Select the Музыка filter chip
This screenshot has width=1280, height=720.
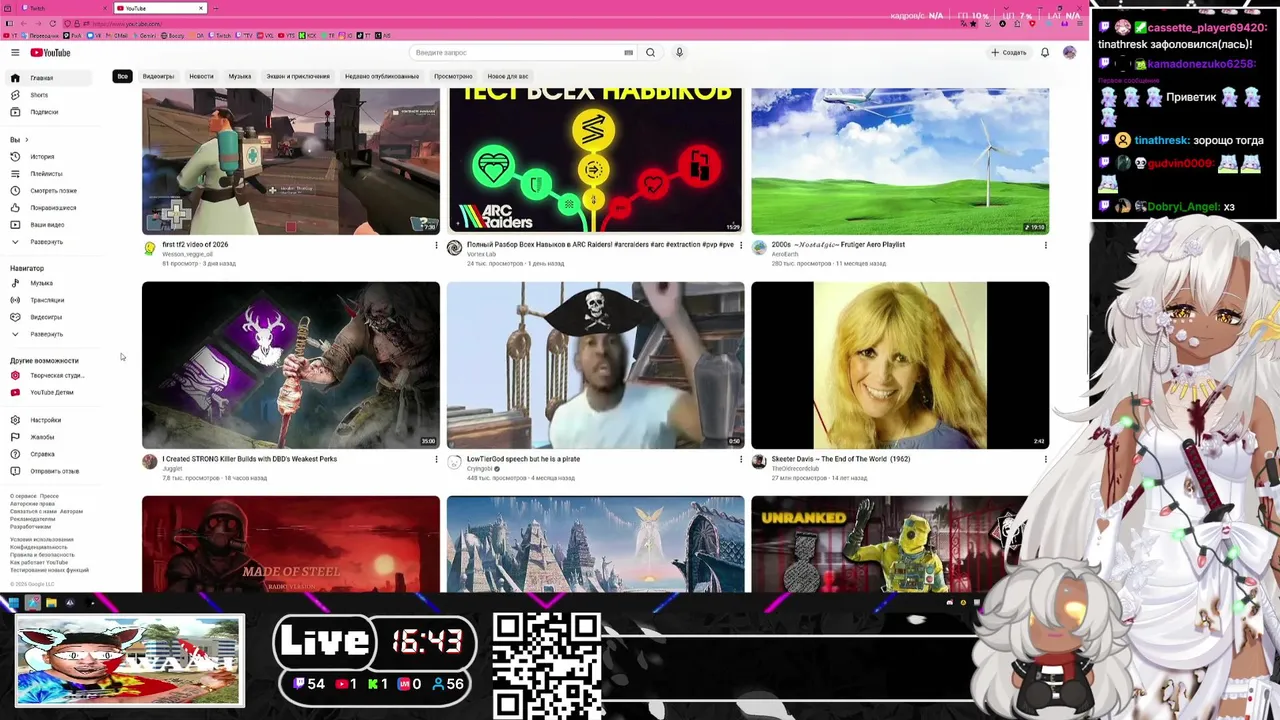pyautogui.click(x=240, y=76)
